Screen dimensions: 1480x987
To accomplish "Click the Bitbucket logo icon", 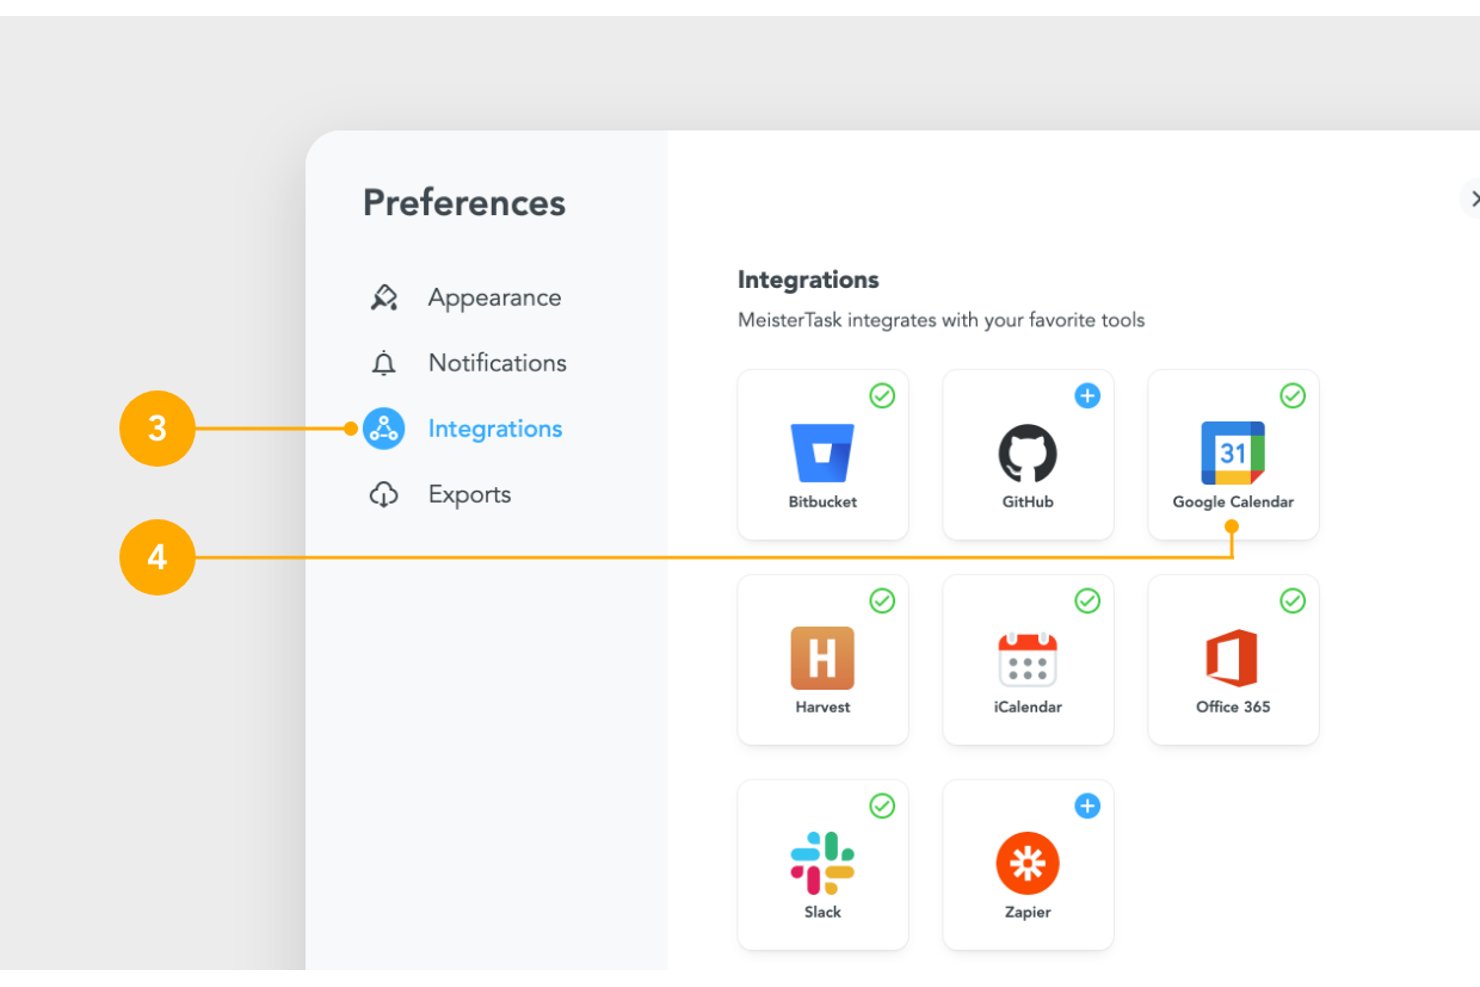I will (822, 453).
